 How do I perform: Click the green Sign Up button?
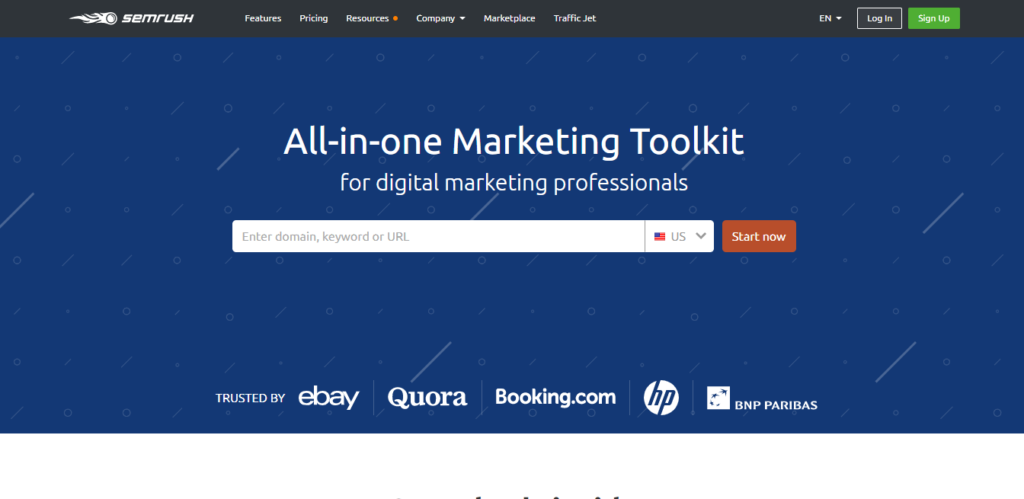933,18
